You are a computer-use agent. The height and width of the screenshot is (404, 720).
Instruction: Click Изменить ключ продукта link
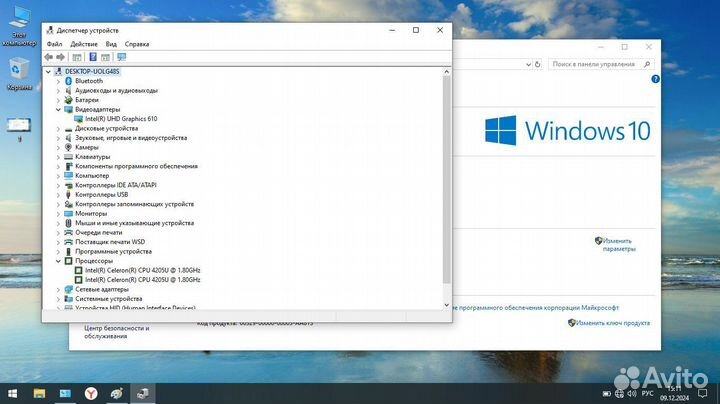613,323
